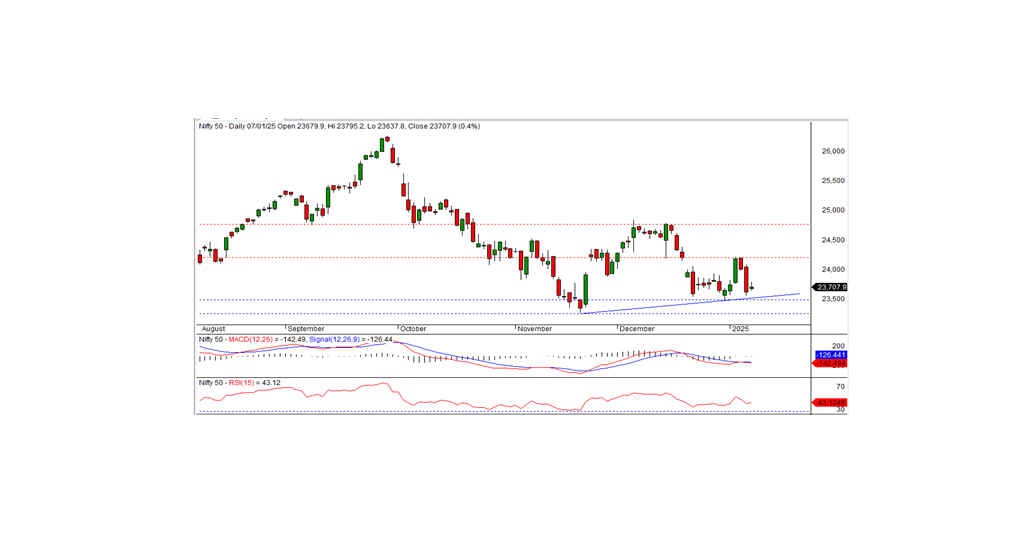1028x548 pixels.
Task: Click the 25,000 price level label
Action: point(834,210)
